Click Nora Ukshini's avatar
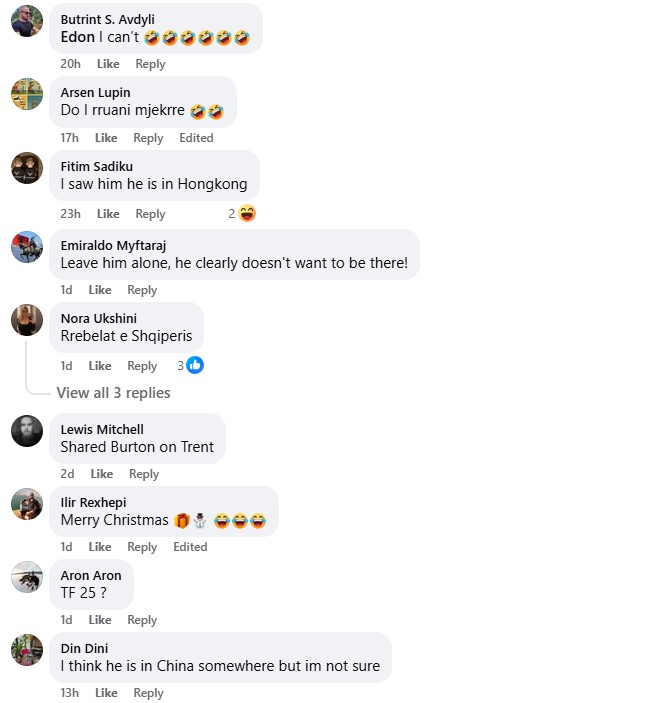The image size is (652, 703). 27,320
